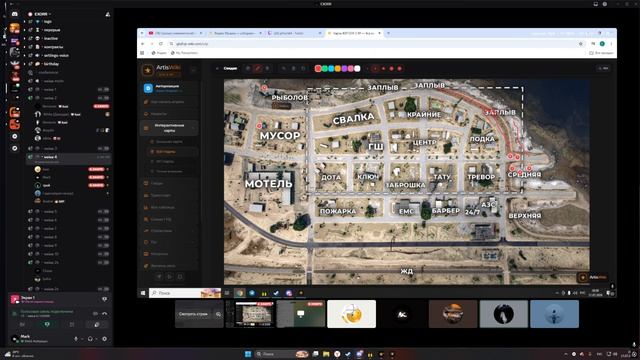The image size is (640, 360).
Task: Disconnect from the voice channel
Action: [x=104, y=313]
